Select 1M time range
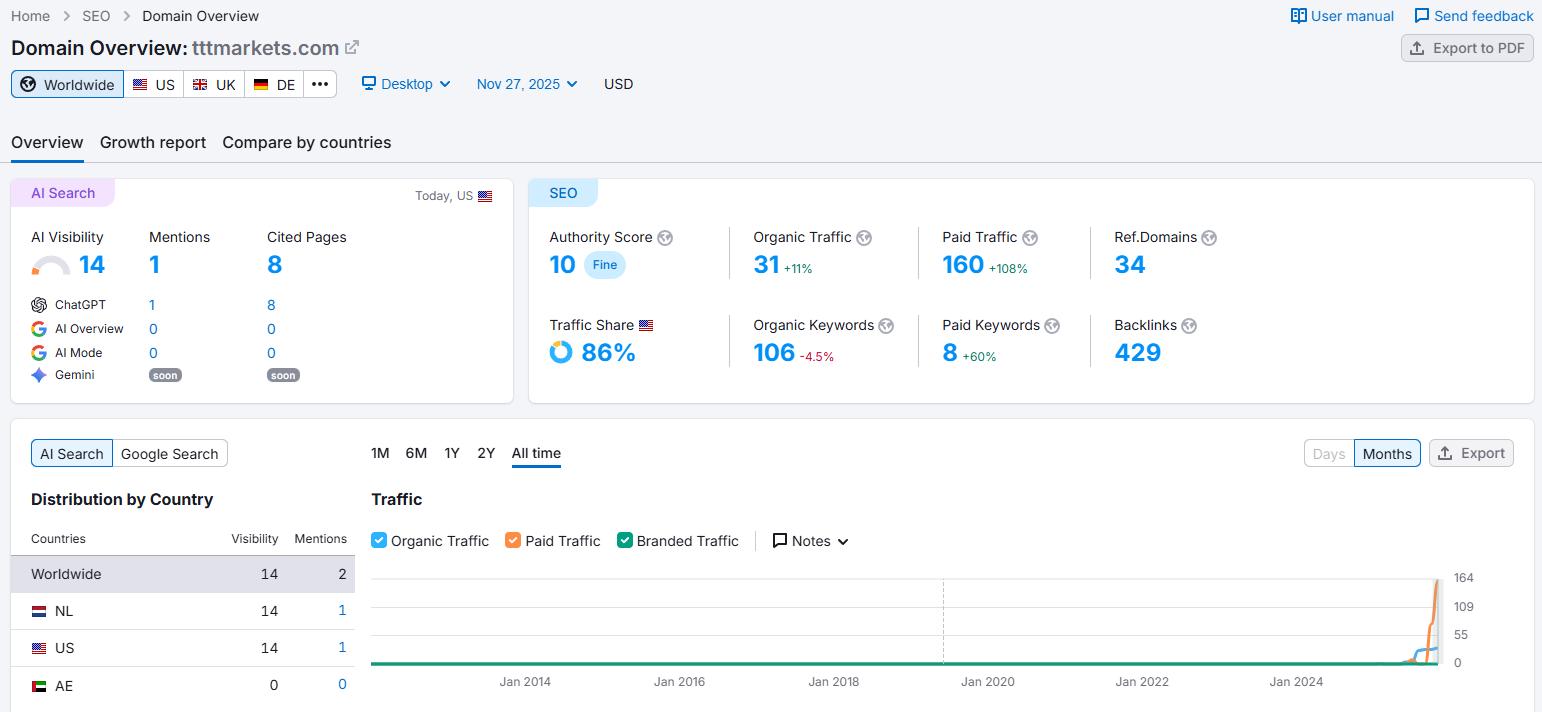This screenshot has height=712, width=1542. [x=380, y=453]
